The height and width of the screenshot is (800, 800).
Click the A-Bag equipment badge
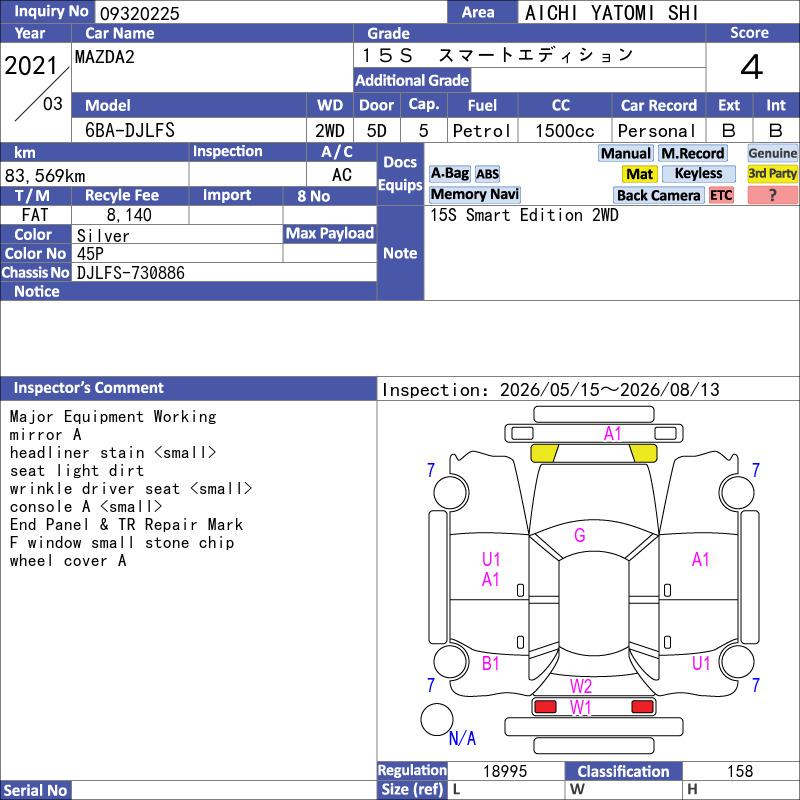pyautogui.click(x=449, y=174)
